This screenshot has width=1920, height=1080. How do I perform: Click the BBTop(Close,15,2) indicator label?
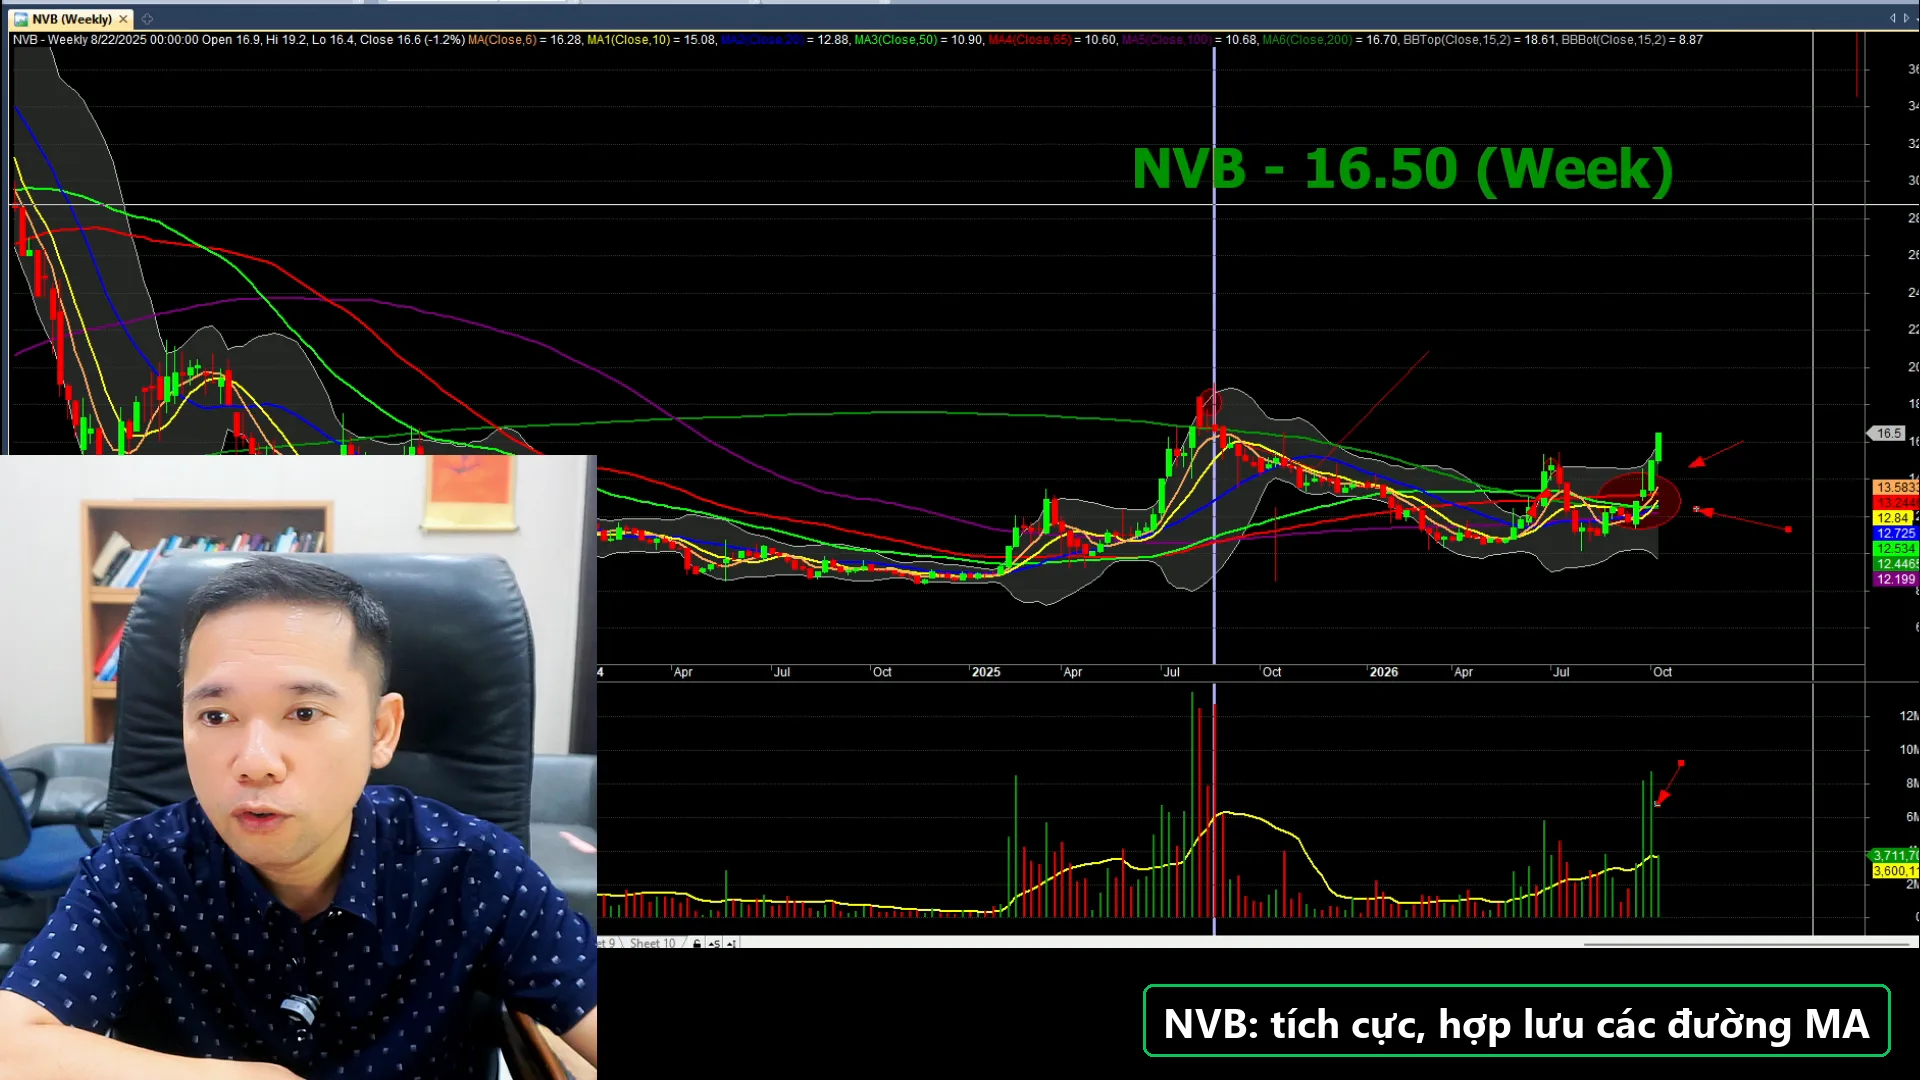pyautogui.click(x=1456, y=40)
